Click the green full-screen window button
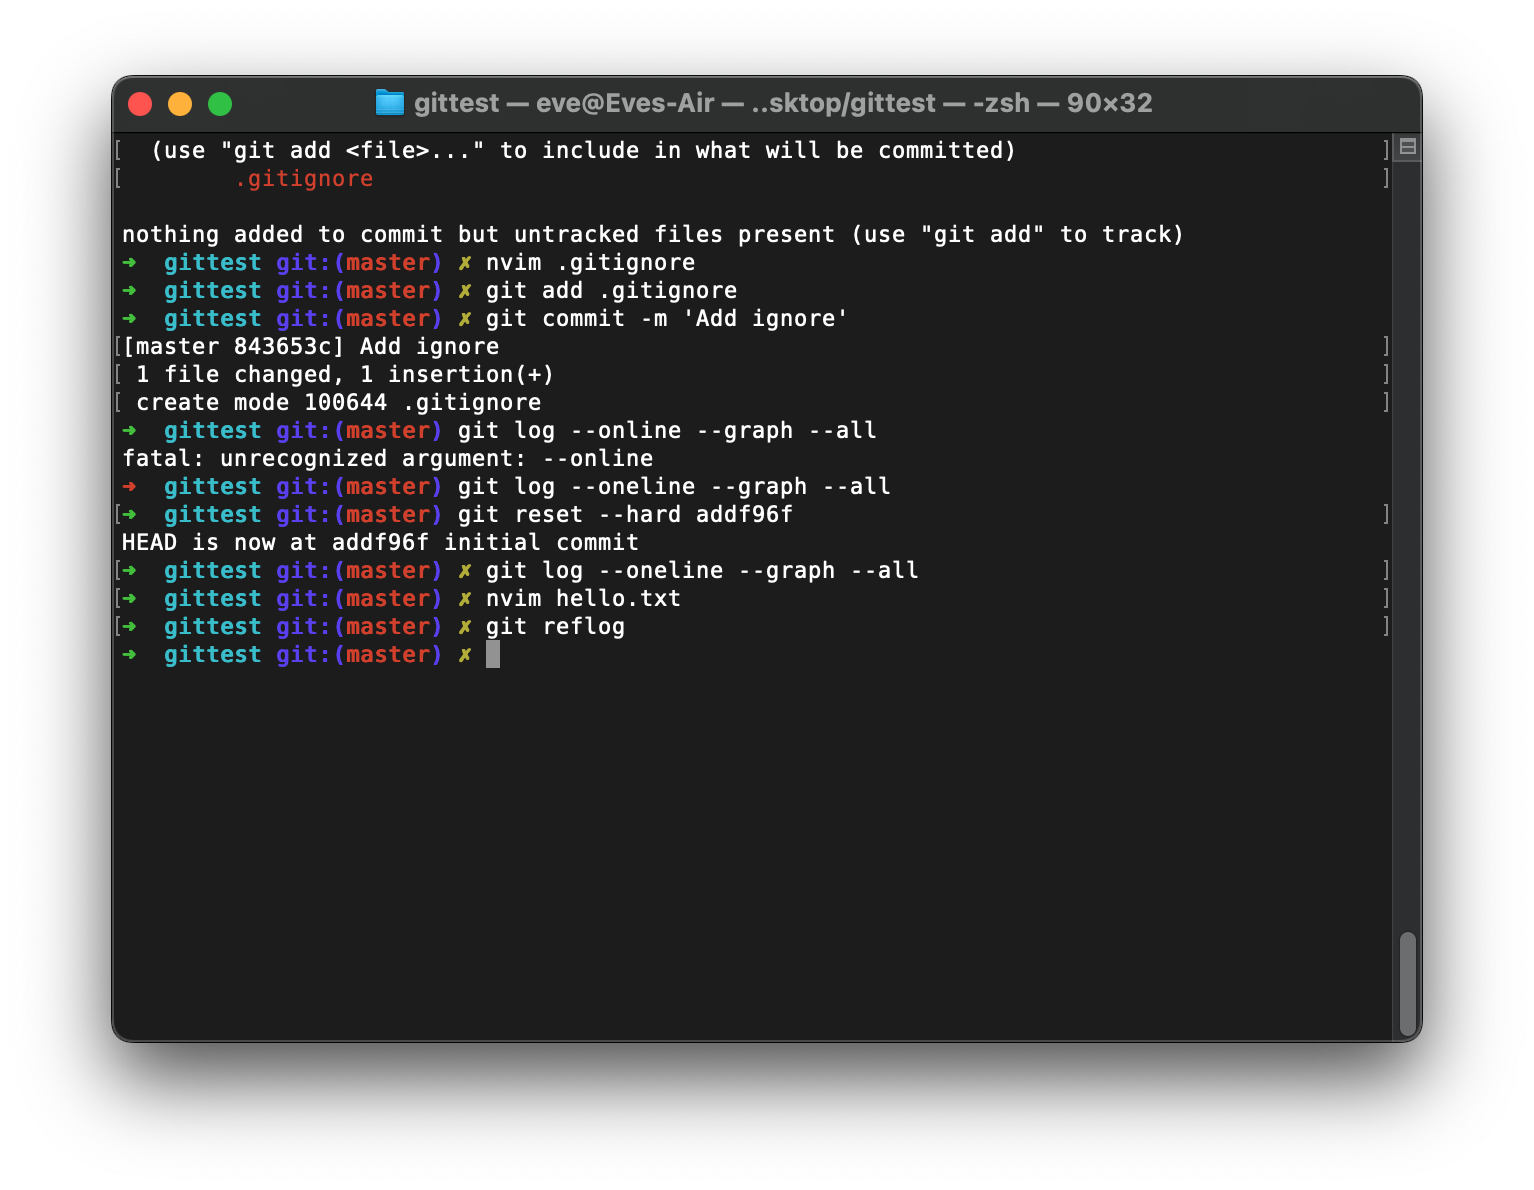This screenshot has width=1534, height=1190. pyautogui.click(x=220, y=104)
